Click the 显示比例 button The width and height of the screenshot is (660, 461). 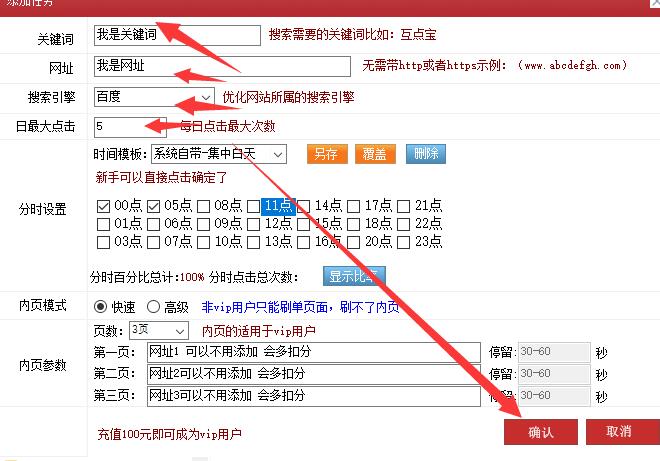point(353,276)
